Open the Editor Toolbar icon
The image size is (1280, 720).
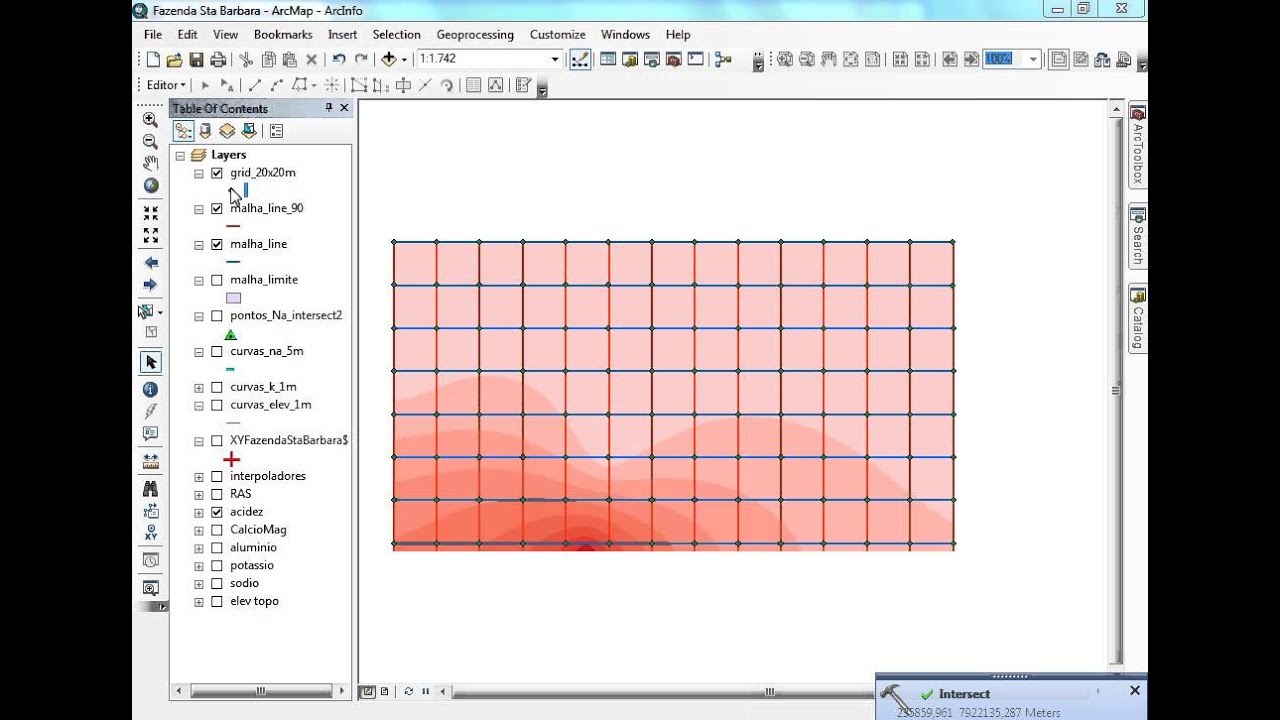point(580,60)
